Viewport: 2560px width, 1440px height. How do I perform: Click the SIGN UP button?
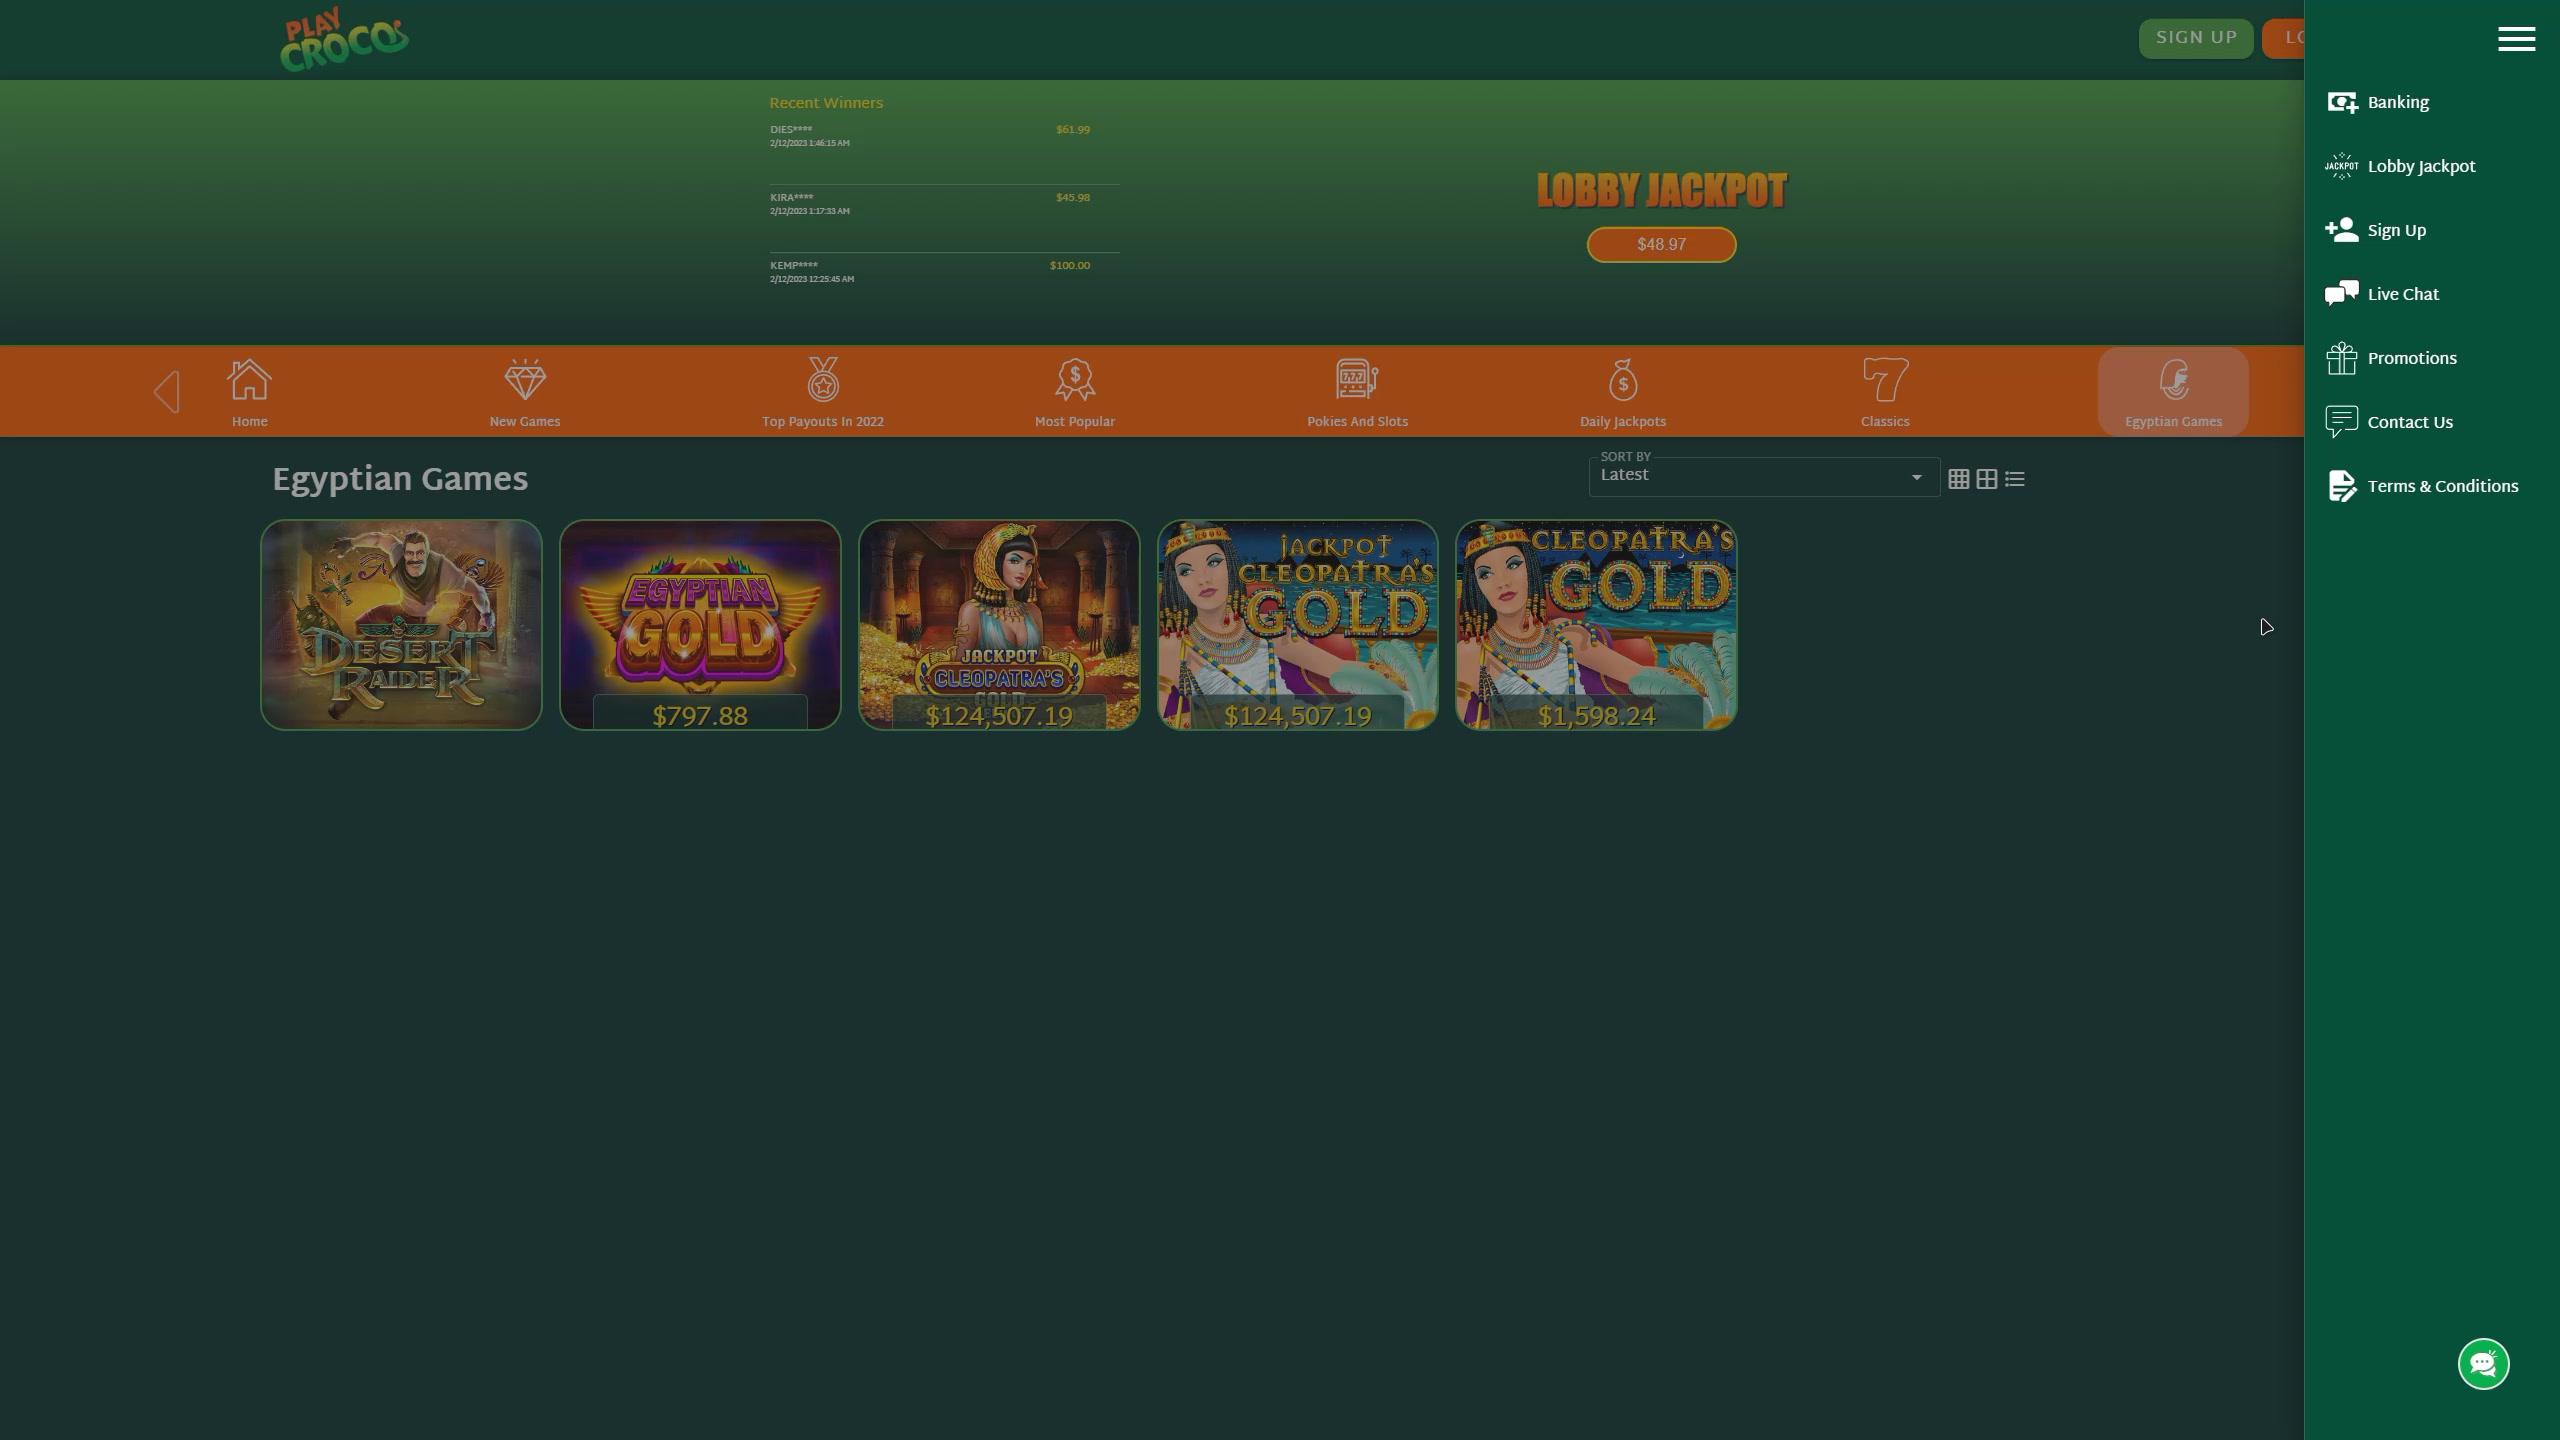click(x=2195, y=38)
